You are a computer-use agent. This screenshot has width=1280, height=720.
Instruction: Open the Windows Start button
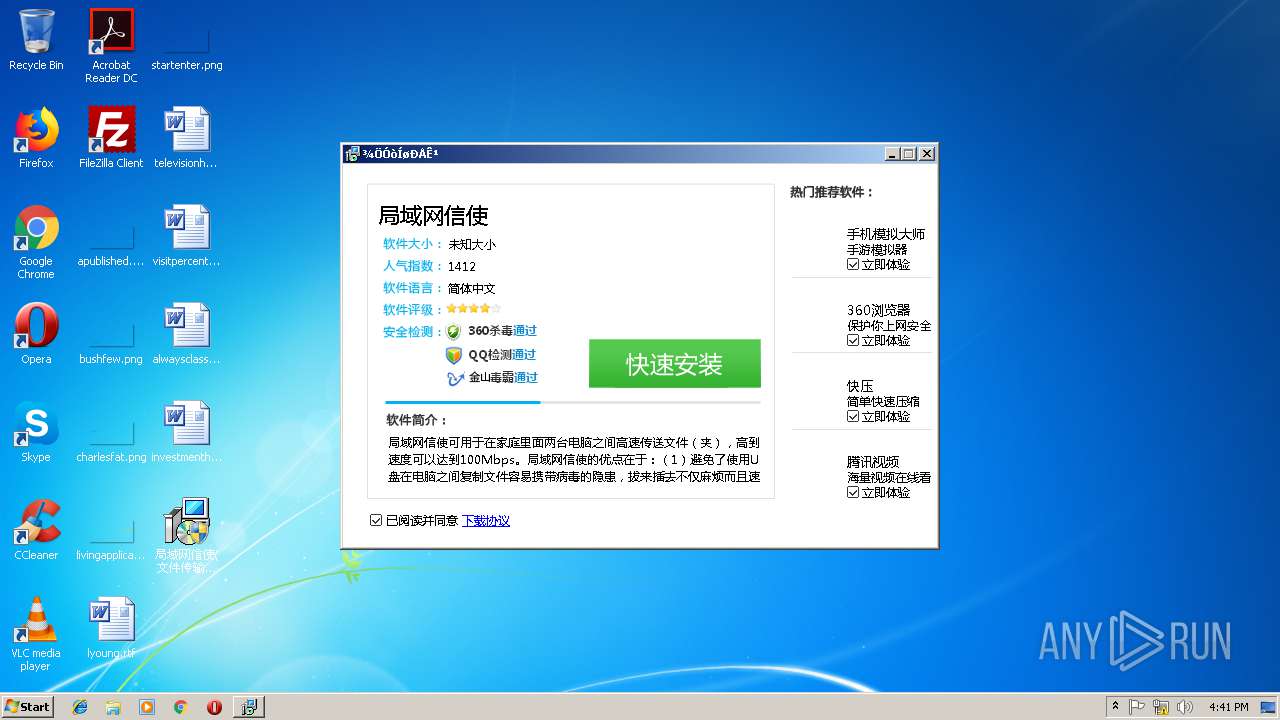point(28,707)
